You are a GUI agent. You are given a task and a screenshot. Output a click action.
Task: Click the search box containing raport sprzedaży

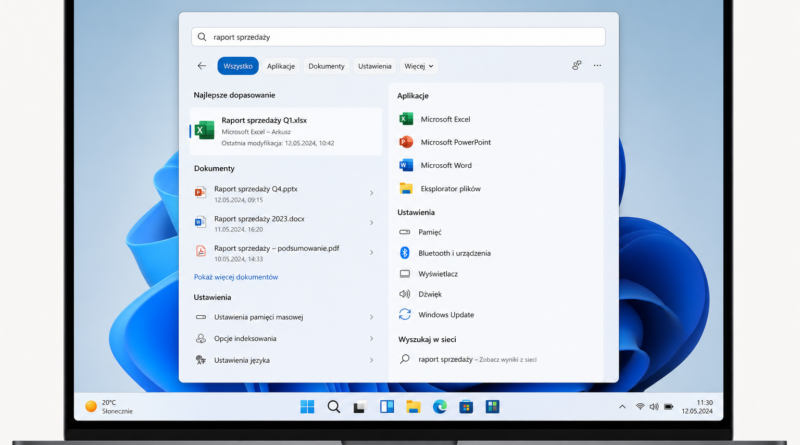[x=398, y=37]
